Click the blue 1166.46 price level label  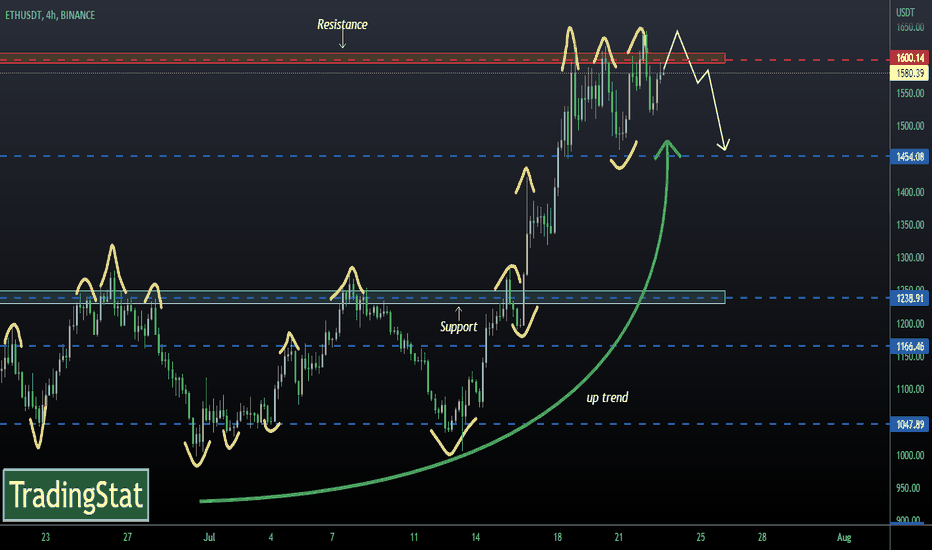(909, 346)
